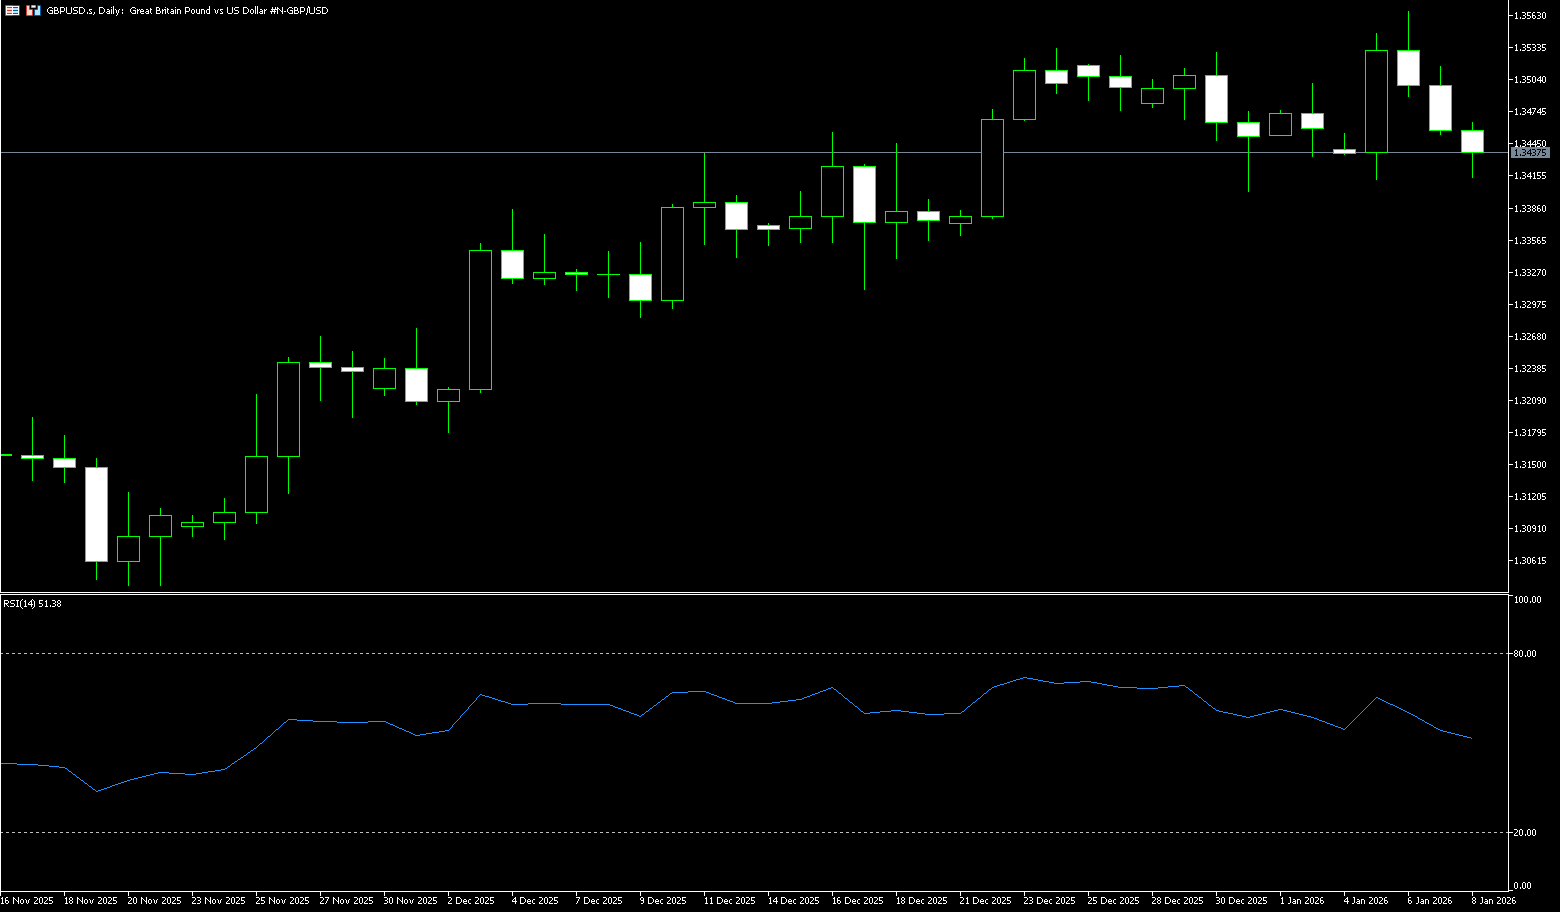Screen dimensions: 1560x912
Task: Click the red table-grid icon in chart header
Action: (13, 10)
